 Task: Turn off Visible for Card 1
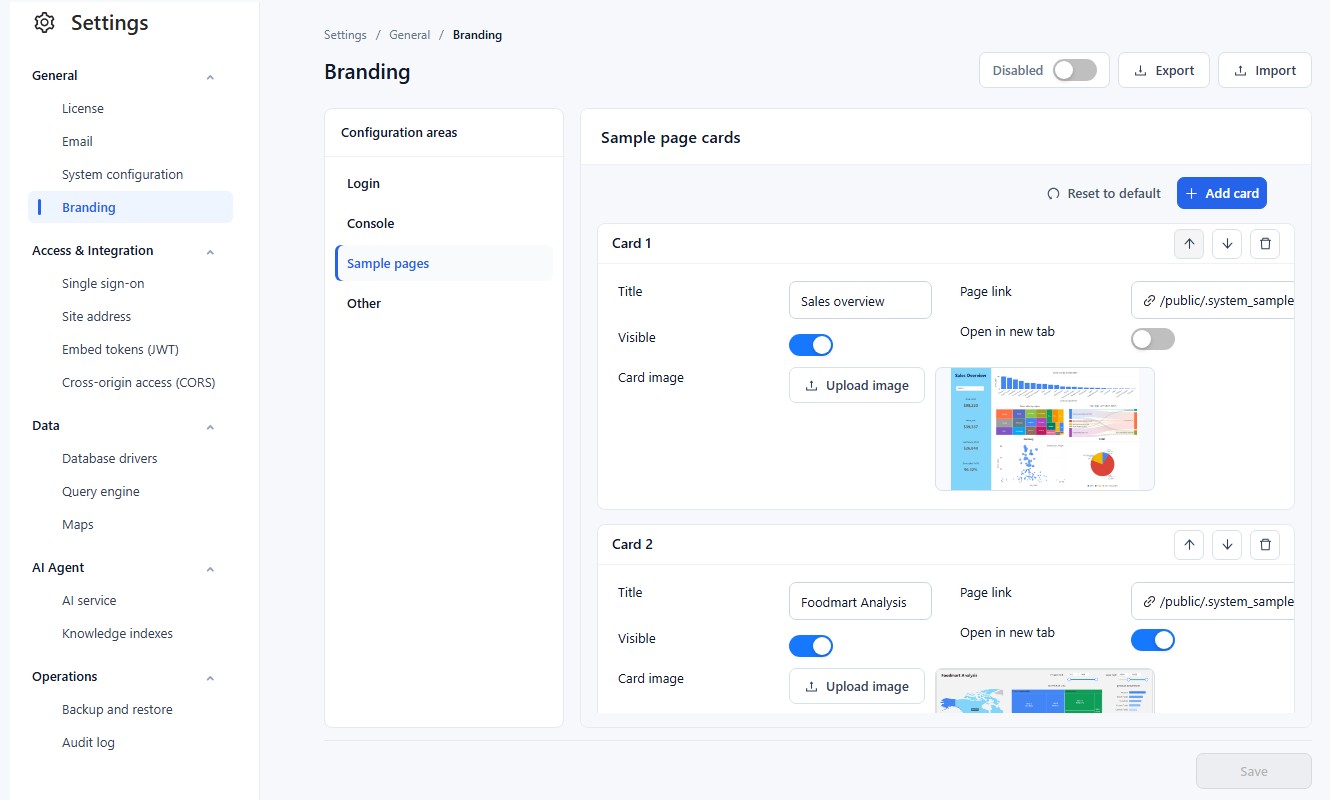click(x=811, y=345)
